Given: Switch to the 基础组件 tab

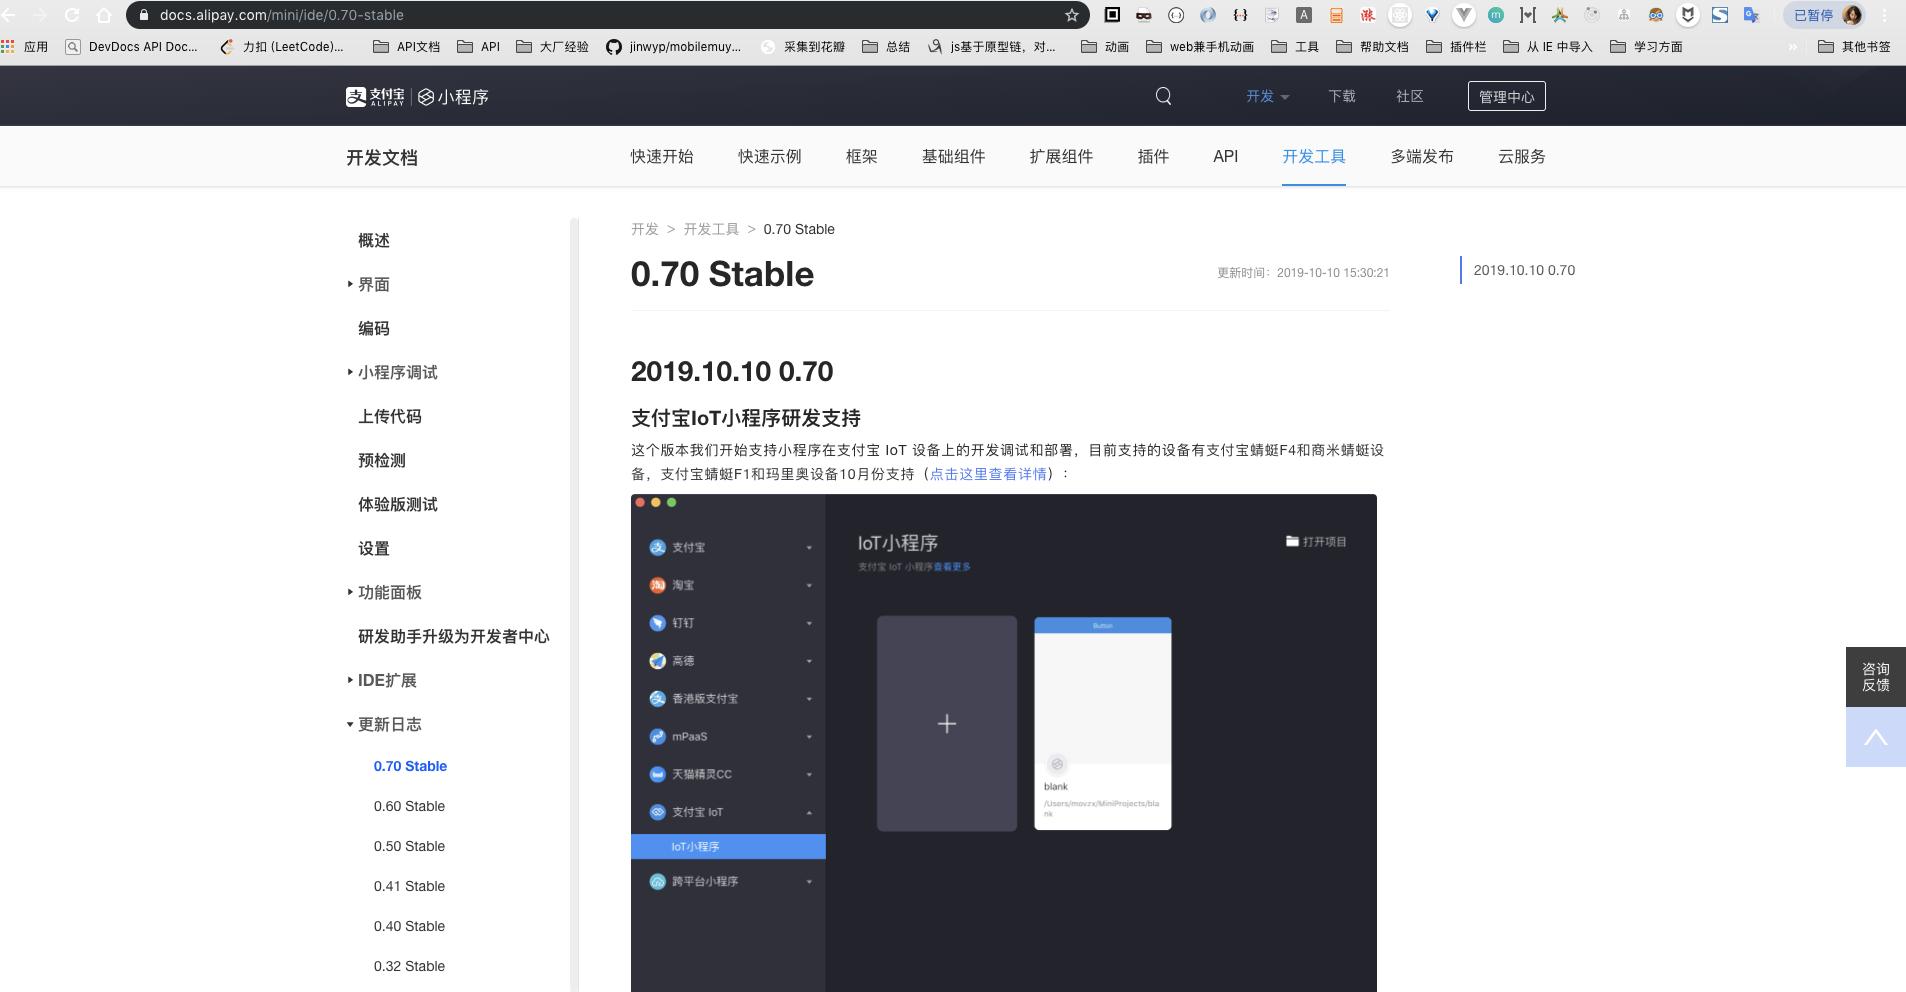Looking at the screenshot, I should click(x=954, y=156).
